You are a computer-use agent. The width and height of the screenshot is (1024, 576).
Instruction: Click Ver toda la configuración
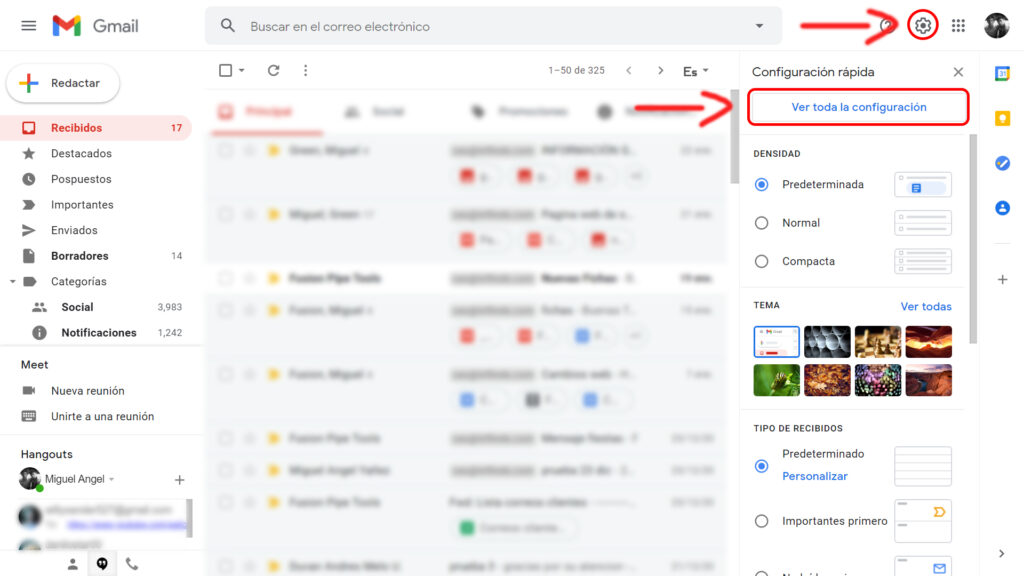(x=858, y=107)
